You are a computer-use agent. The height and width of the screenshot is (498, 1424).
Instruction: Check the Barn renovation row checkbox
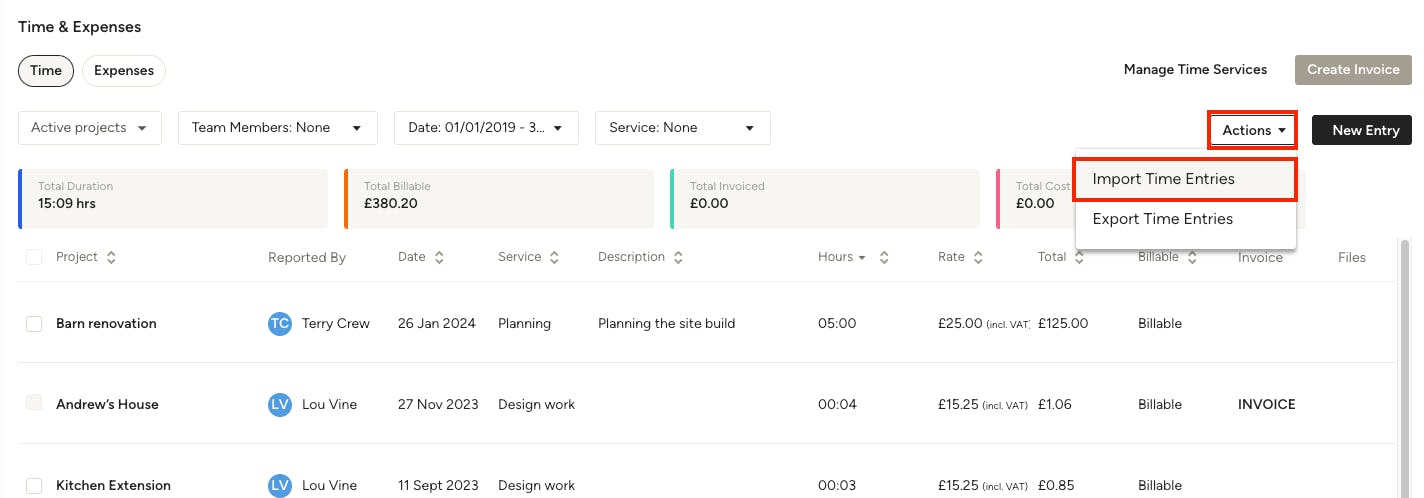[34, 323]
